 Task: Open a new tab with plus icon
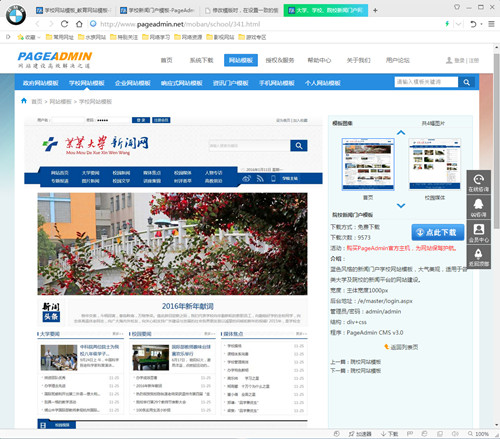(375, 11)
